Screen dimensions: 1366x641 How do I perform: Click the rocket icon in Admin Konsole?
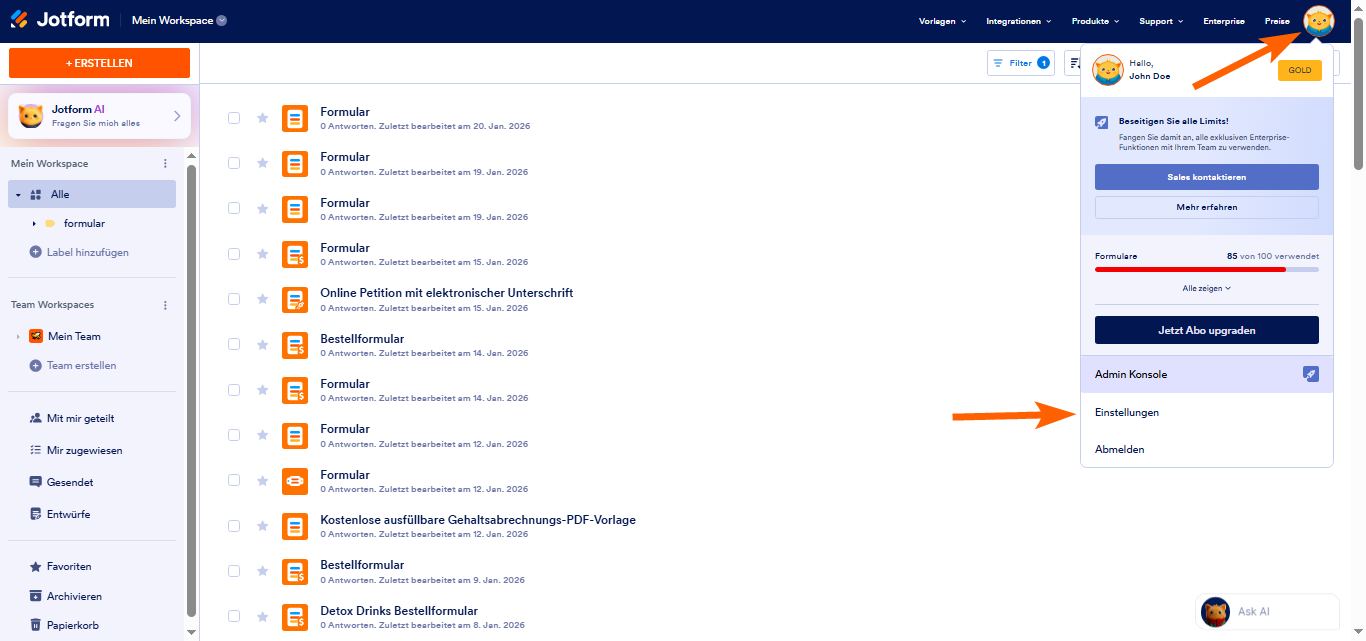1311,374
